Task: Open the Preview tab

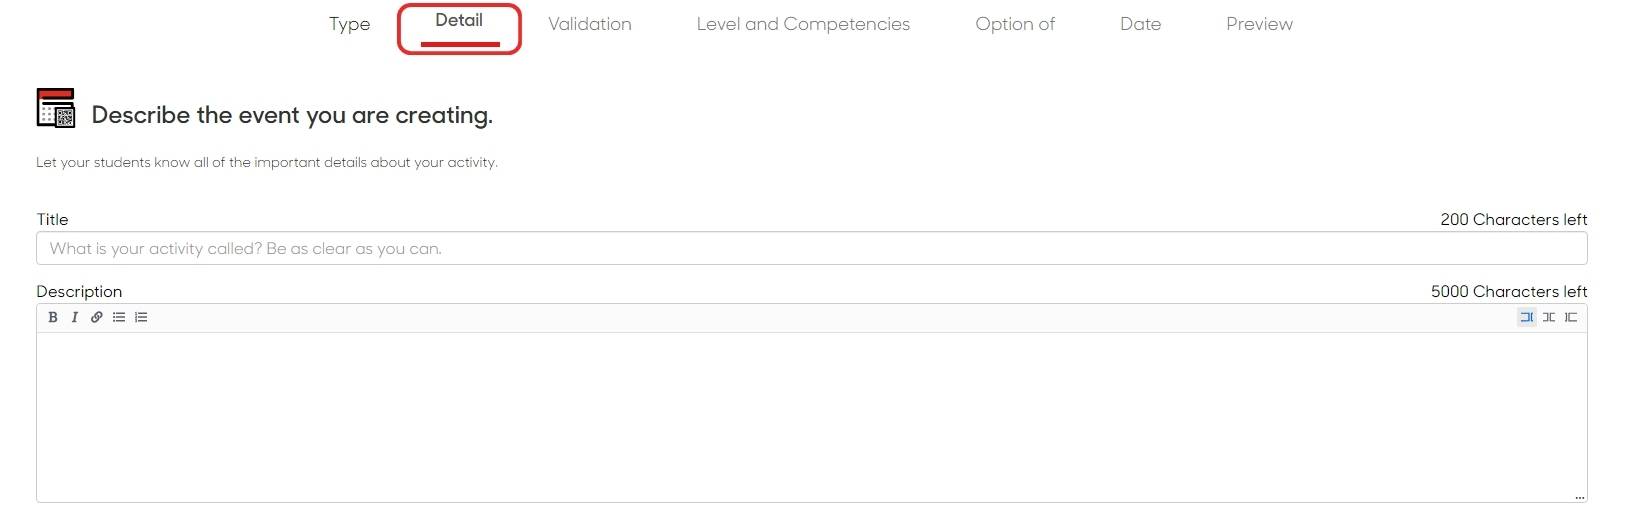Action: (1259, 24)
